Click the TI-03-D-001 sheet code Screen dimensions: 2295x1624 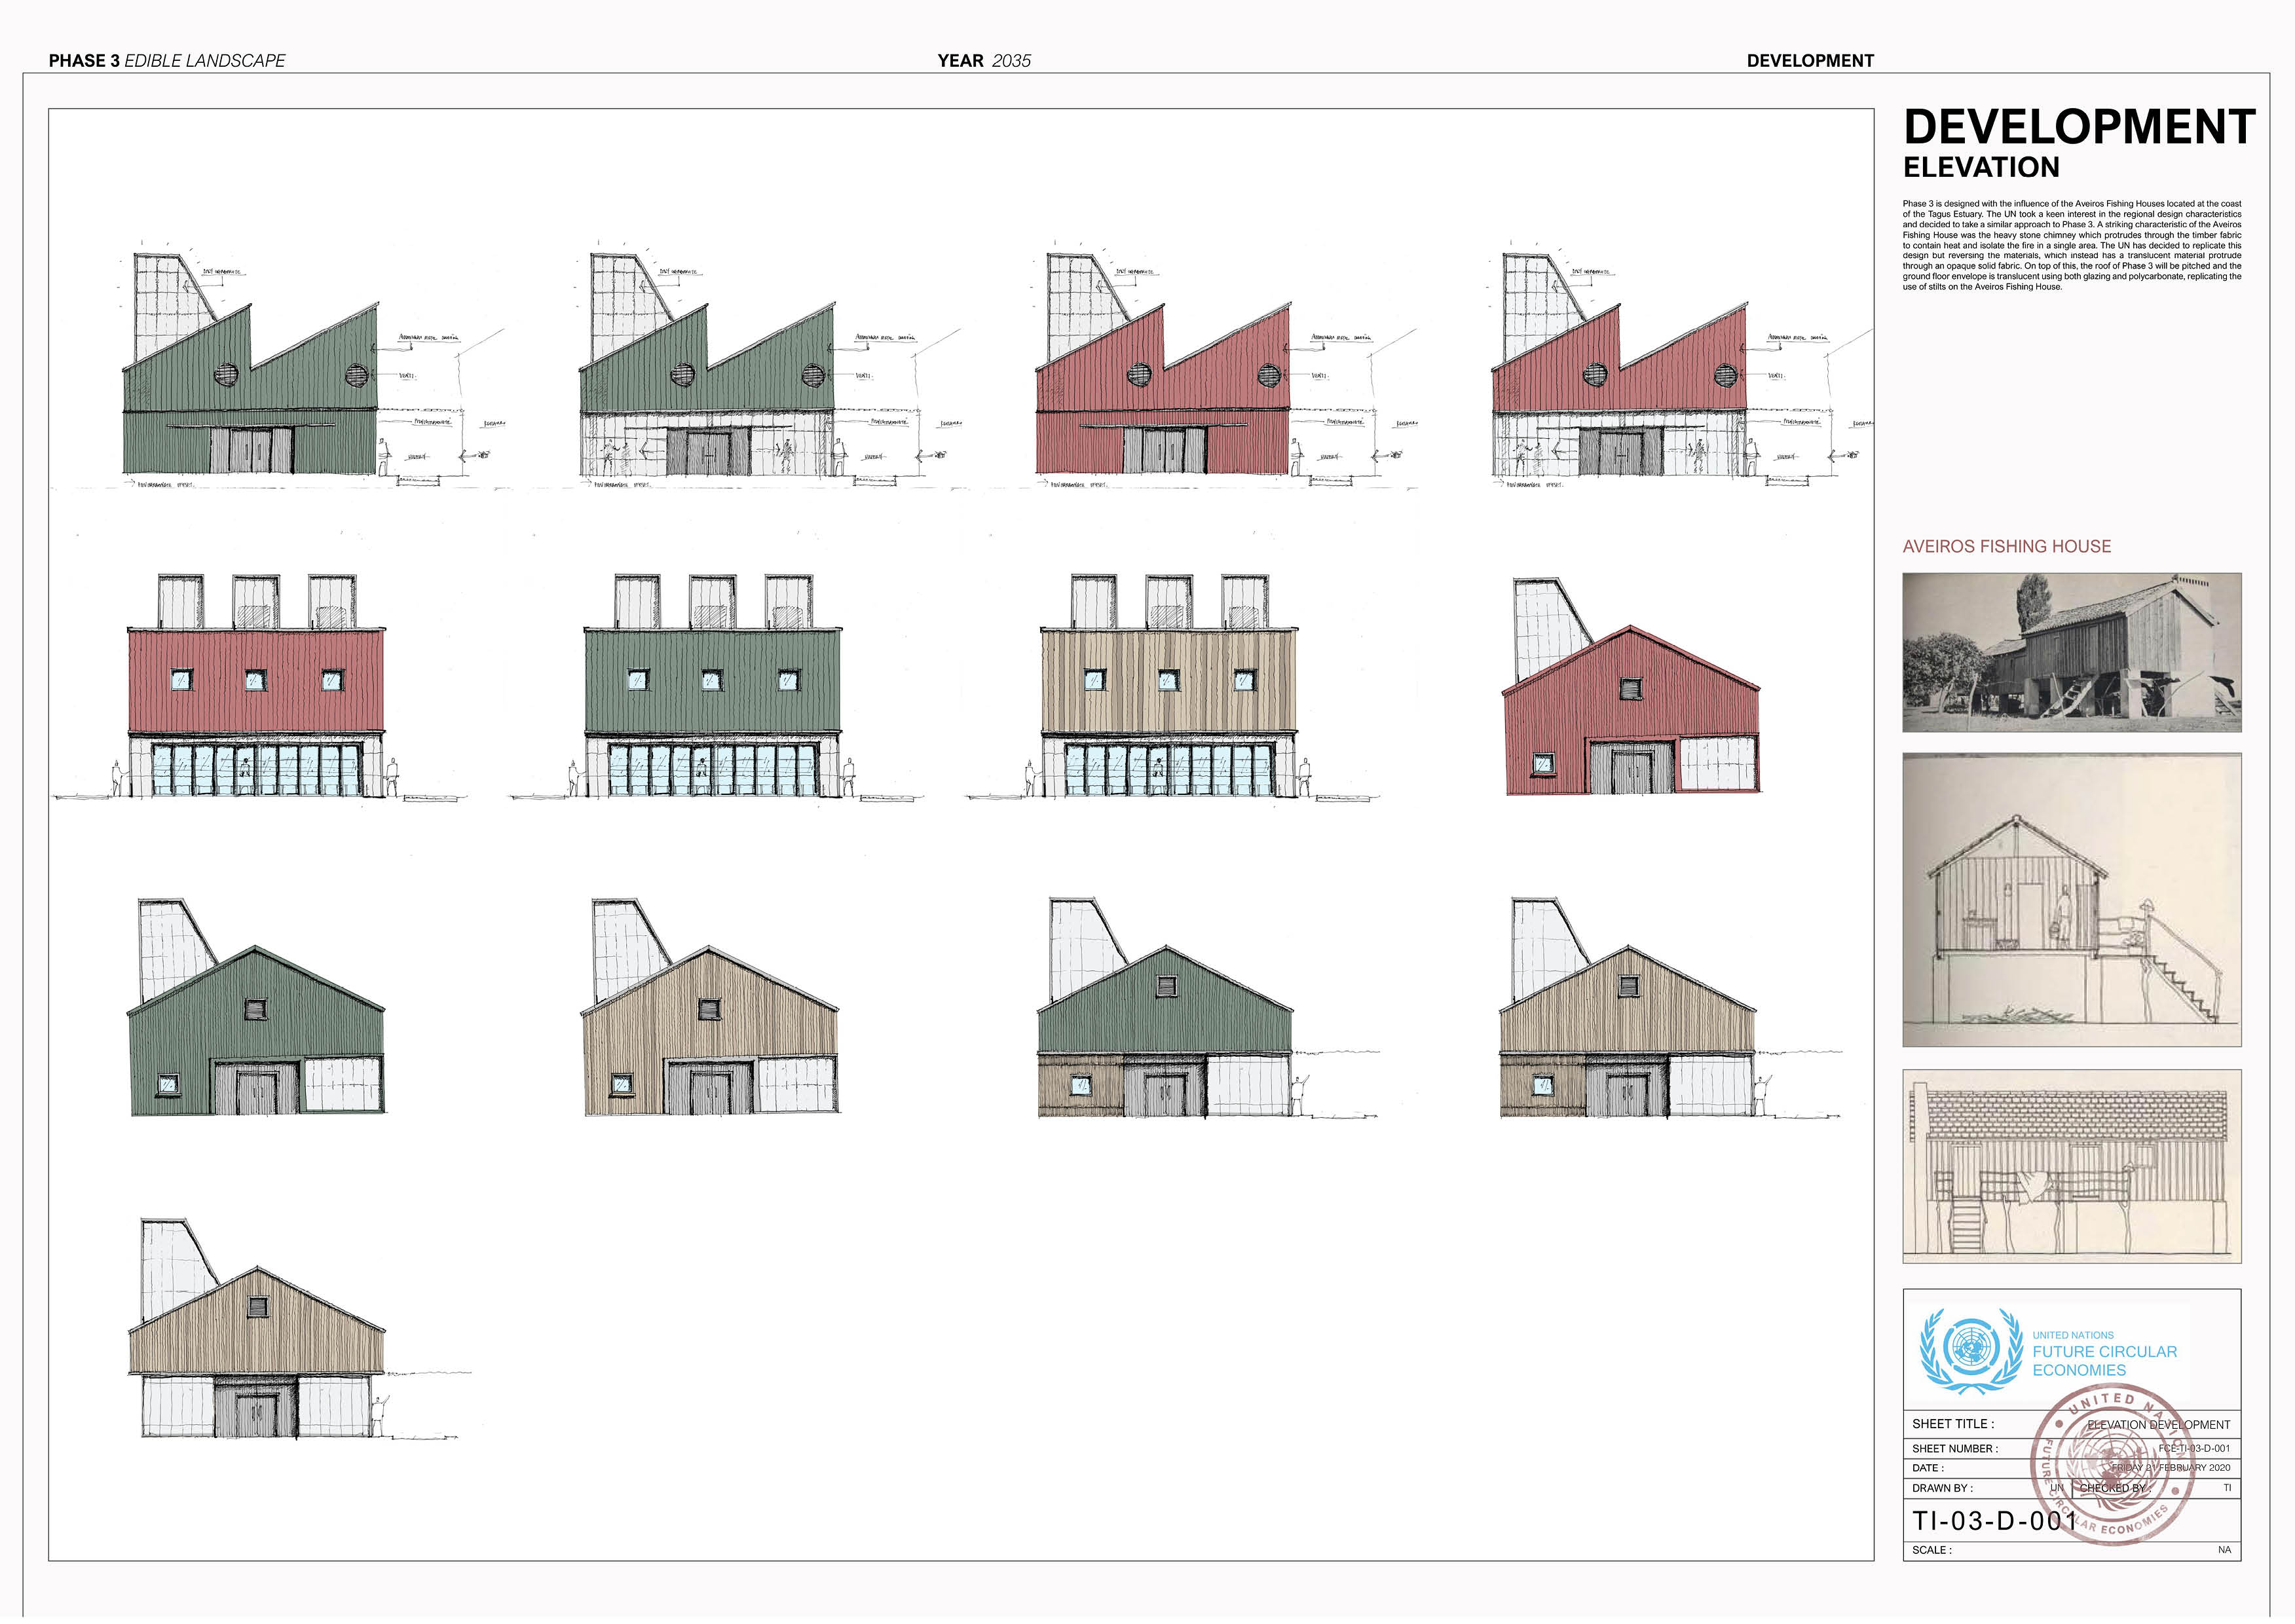(1994, 1521)
